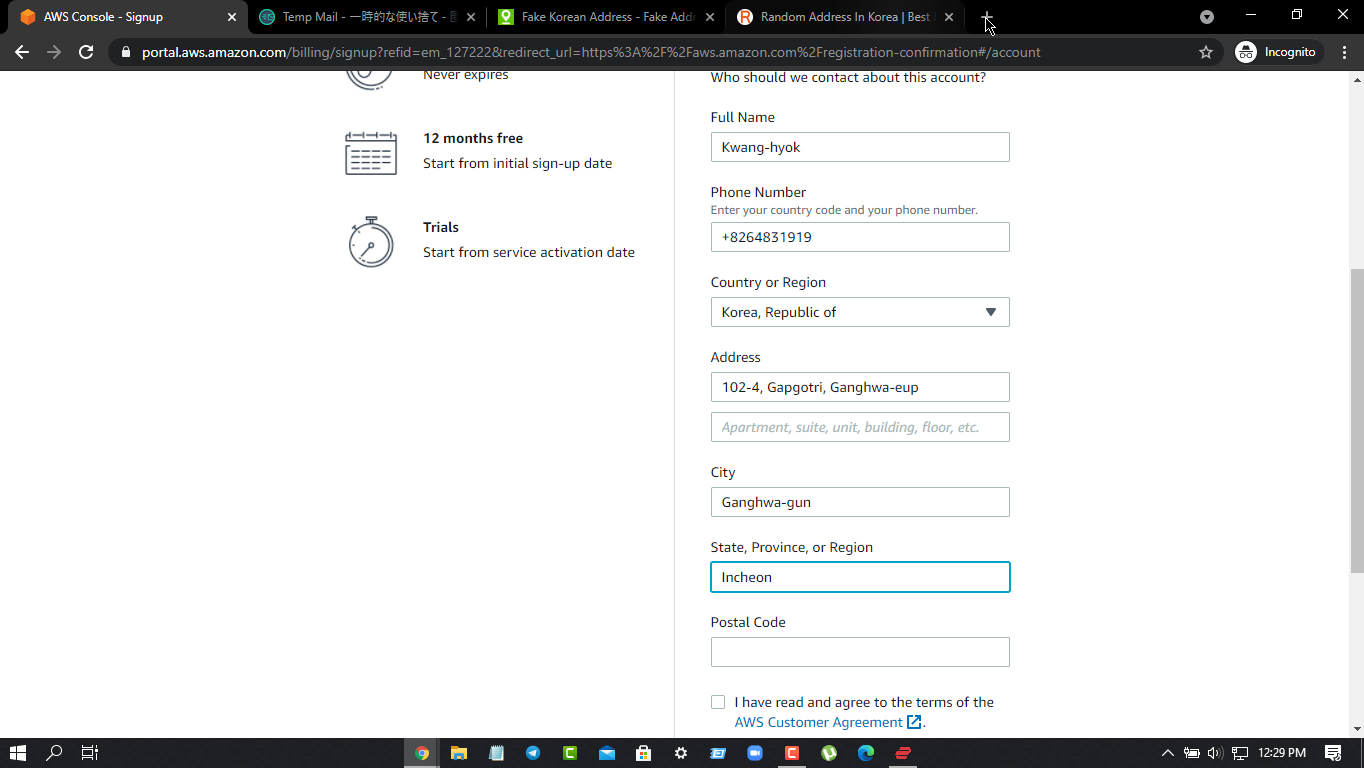Open Chrome's three-dot menu
This screenshot has width=1364, height=768.
pos(1344,52)
